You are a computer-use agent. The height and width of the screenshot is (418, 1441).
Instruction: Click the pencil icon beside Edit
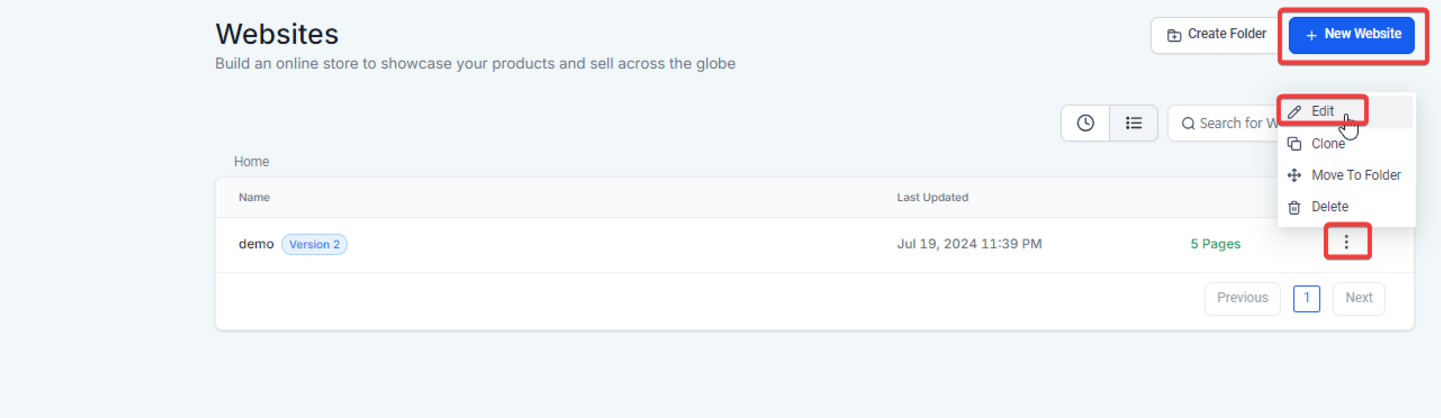pos(1294,112)
